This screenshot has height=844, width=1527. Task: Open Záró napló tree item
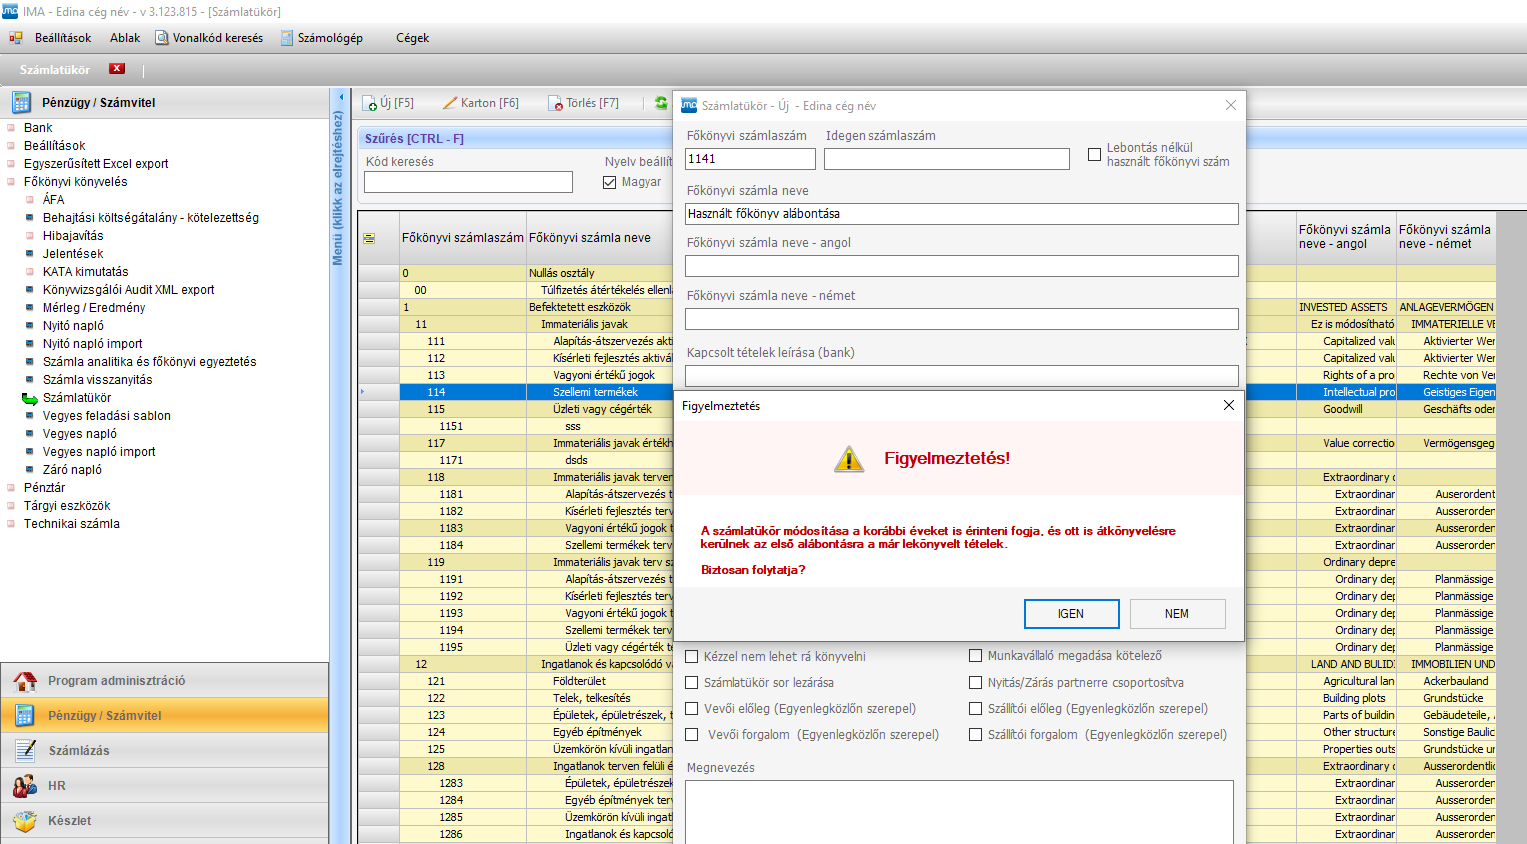(x=72, y=470)
